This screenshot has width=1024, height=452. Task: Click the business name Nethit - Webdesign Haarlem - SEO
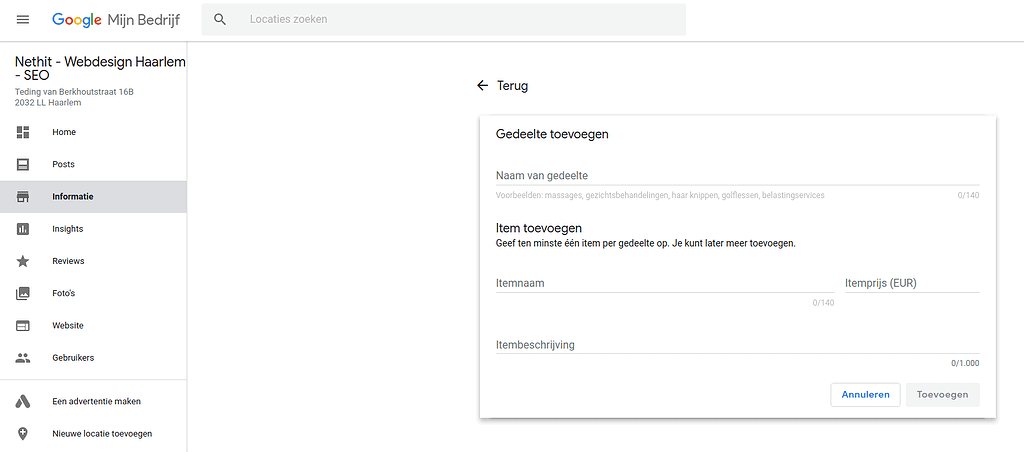(101, 69)
